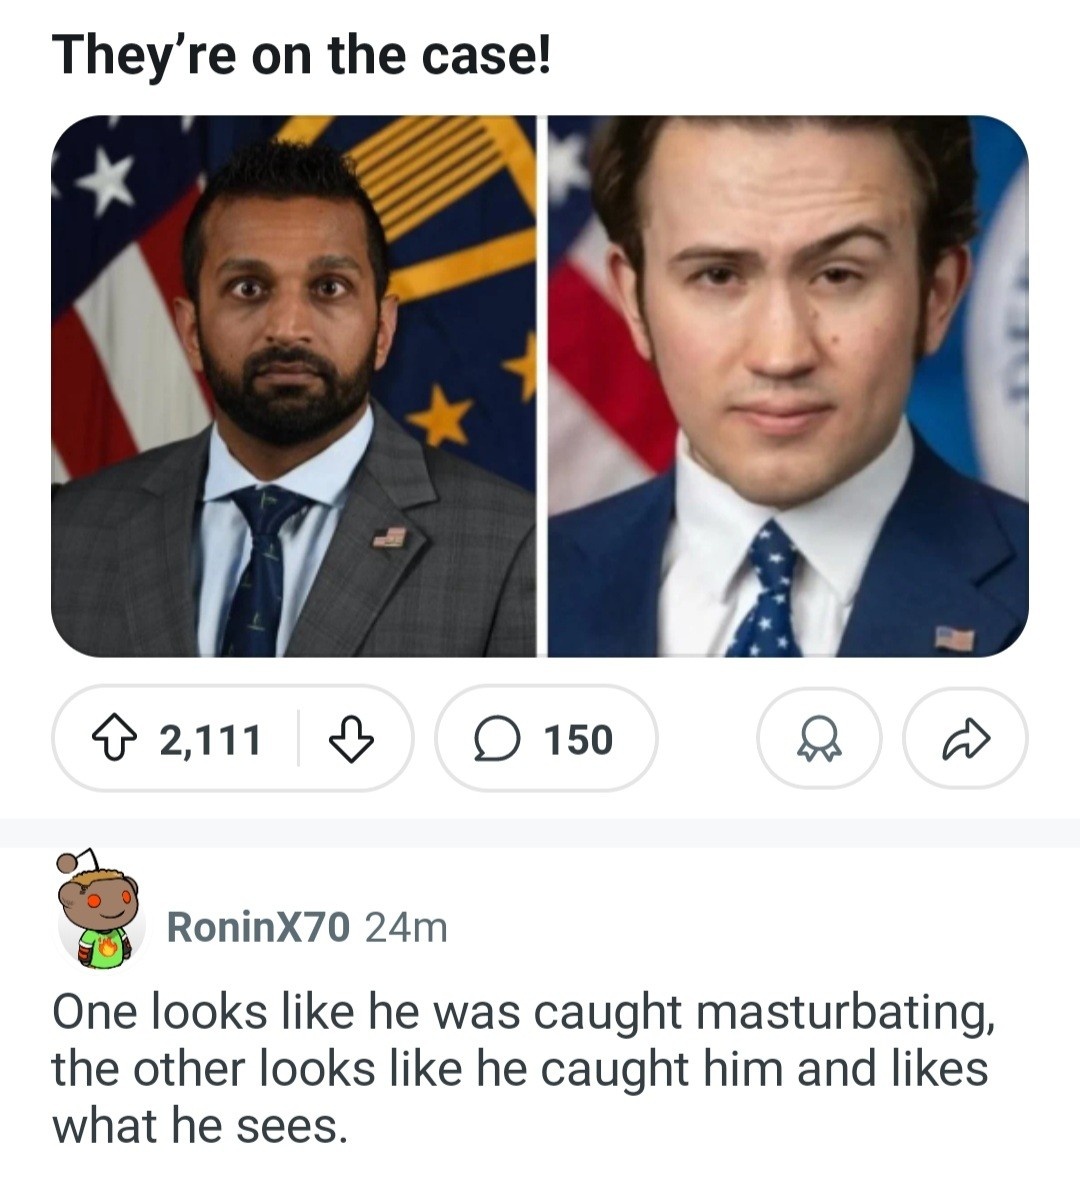Viewport: 1080px width, 1182px height.
Task: Give an award using the ribbon icon
Action: 819,740
